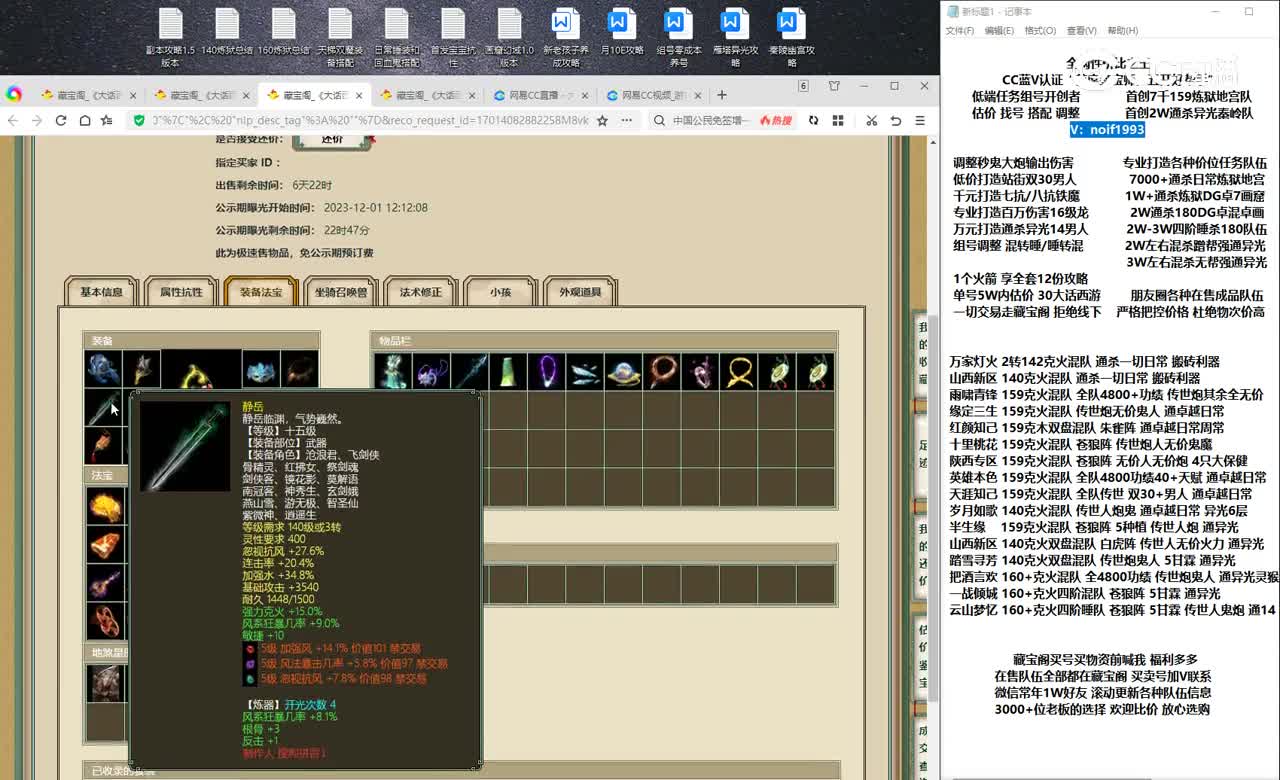Open the 秦陵地宫攻略 Word document
Image resolution: width=1280 pixels, height=780 pixels.
pos(792,36)
